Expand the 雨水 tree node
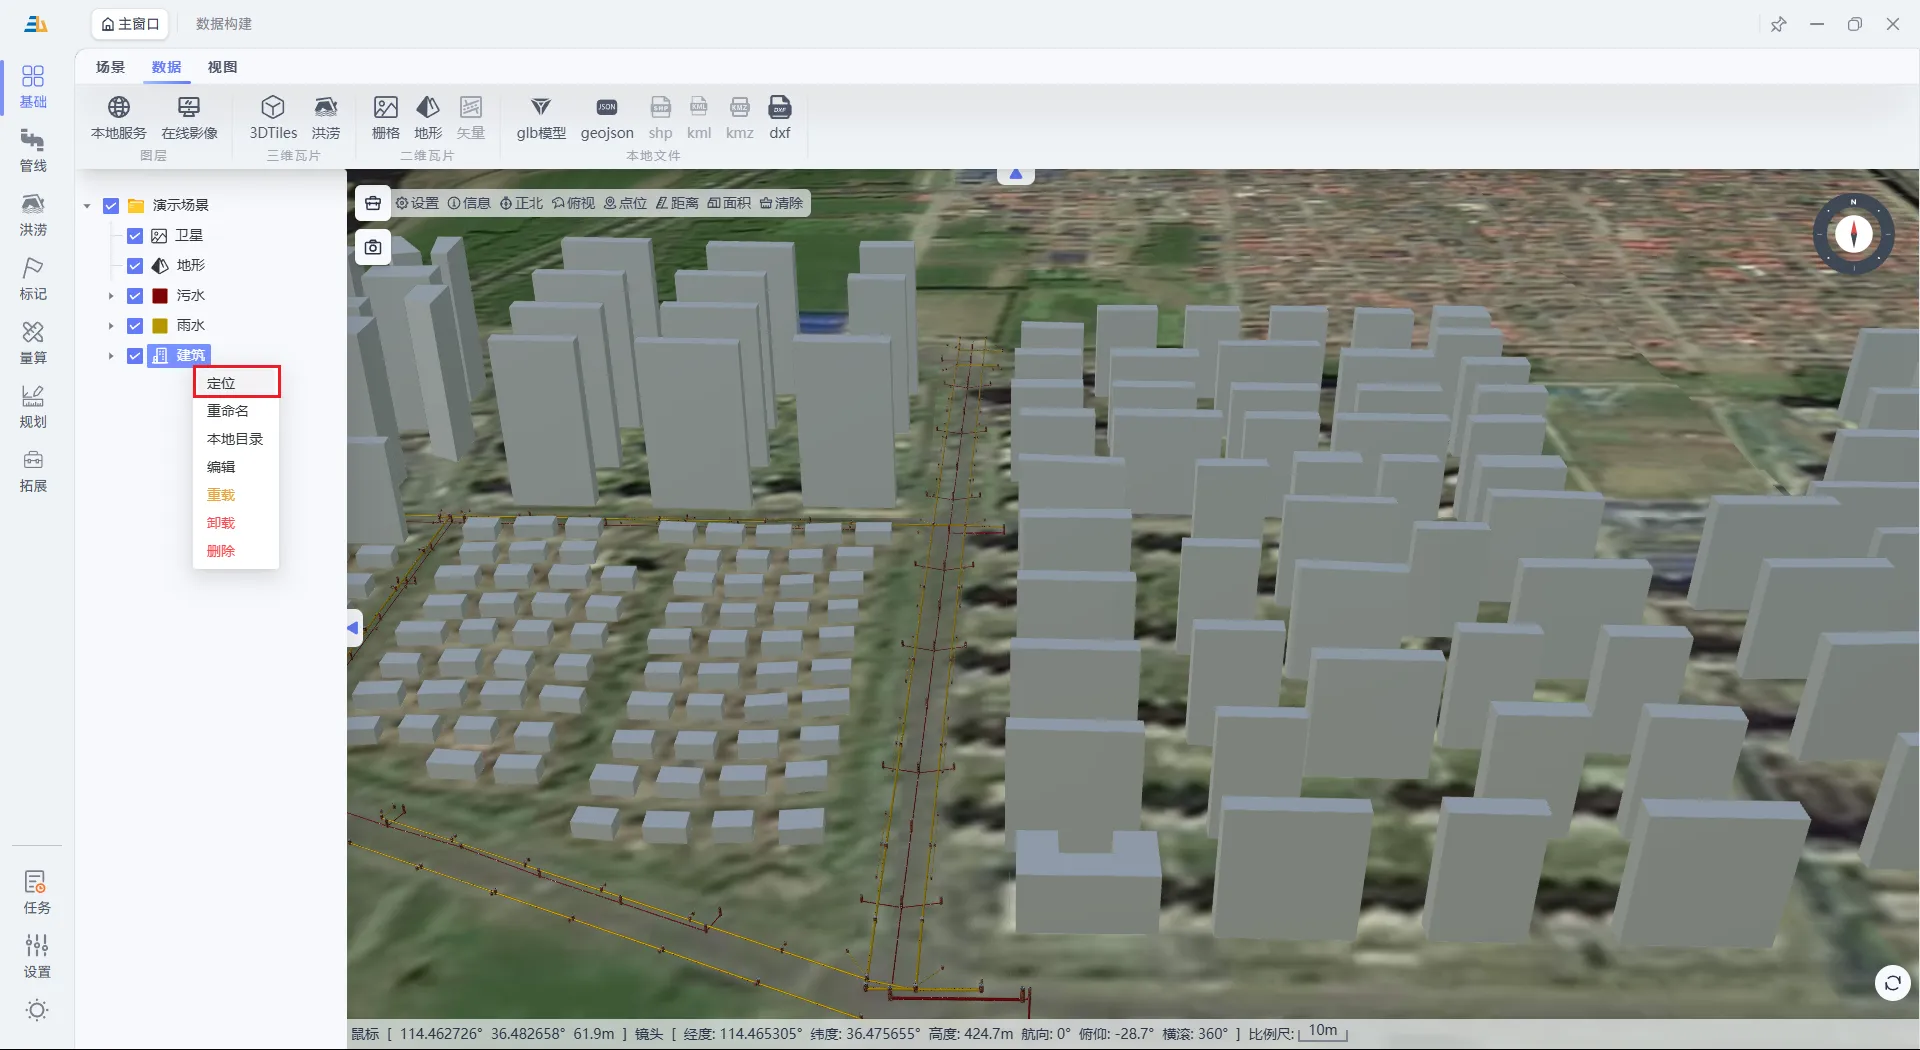The height and width of the screenshot is (1050, 1920). tap(111, 326)
